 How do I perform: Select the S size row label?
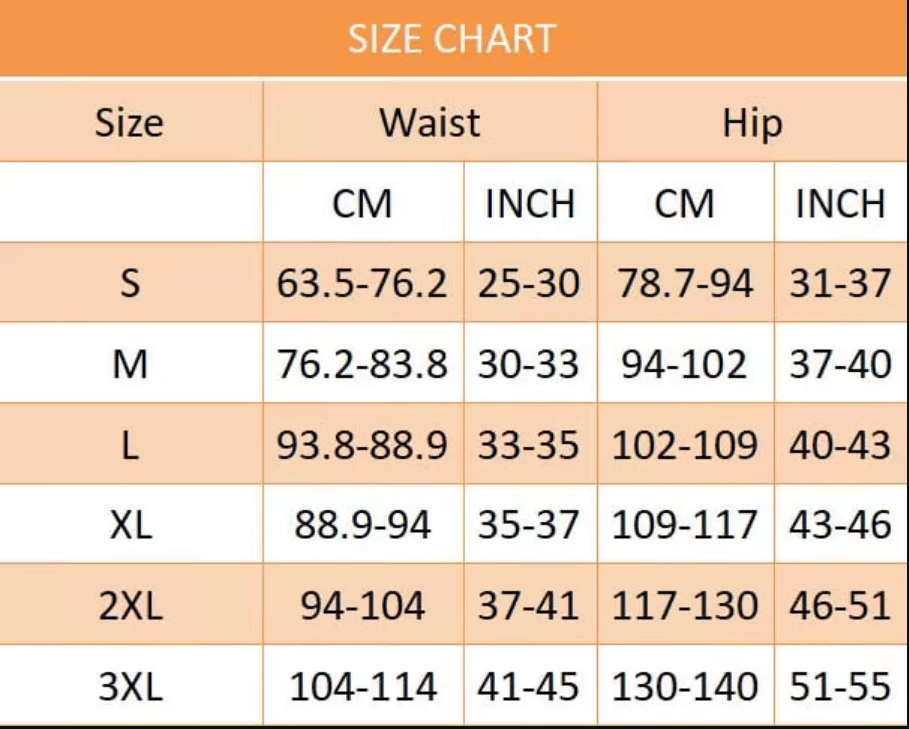pyautogui.click(x=130, y=284)
